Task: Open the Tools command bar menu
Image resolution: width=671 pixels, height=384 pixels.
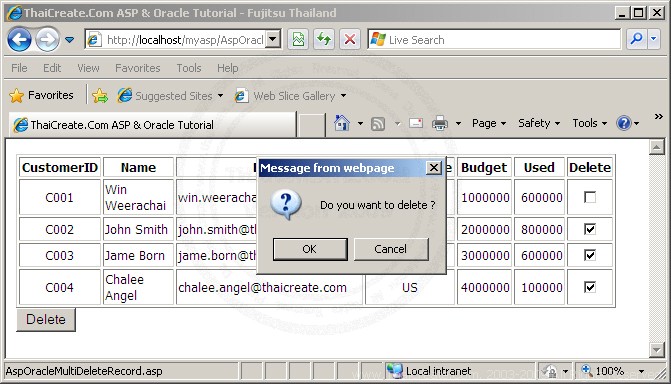Action: coord(590,123)
